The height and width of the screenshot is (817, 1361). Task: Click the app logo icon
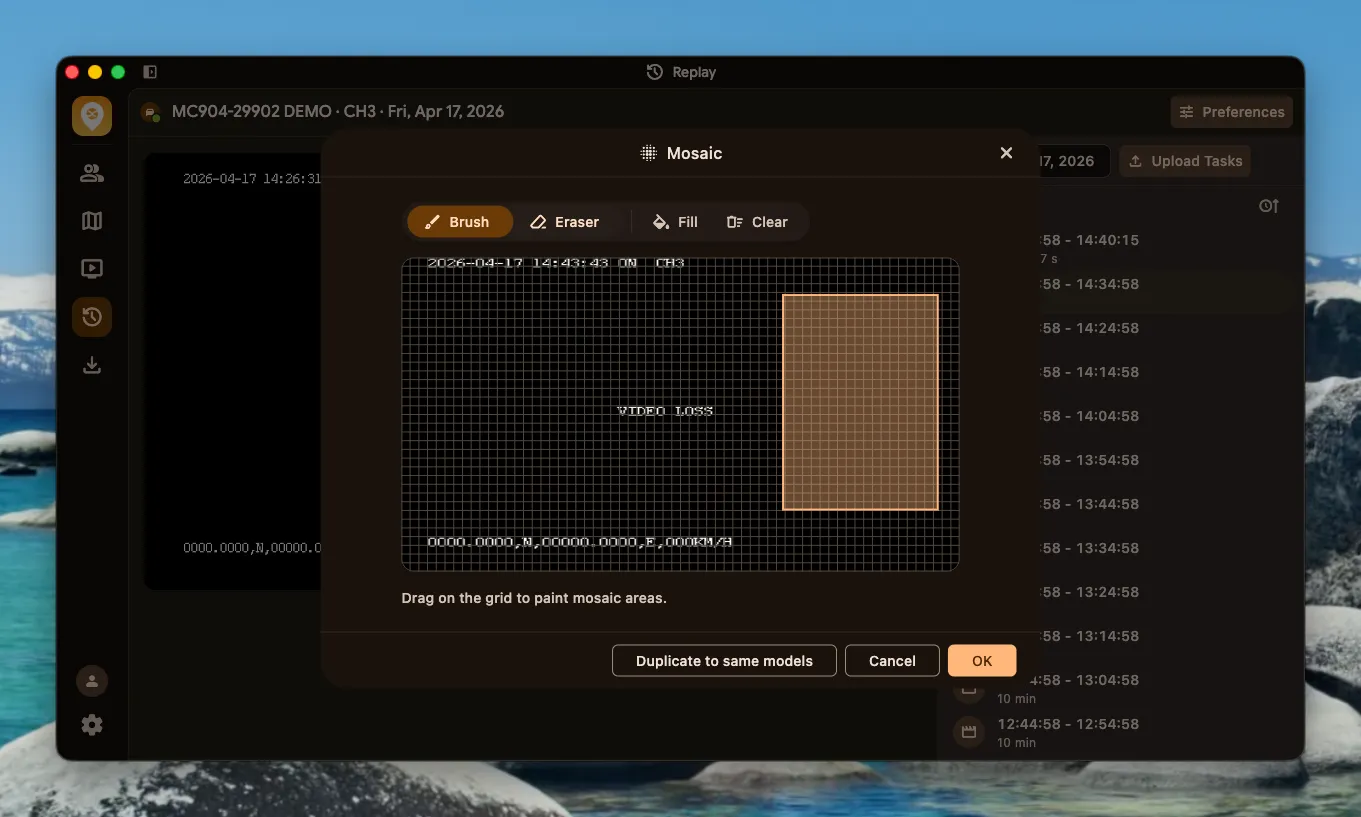(x=92, y=116)
